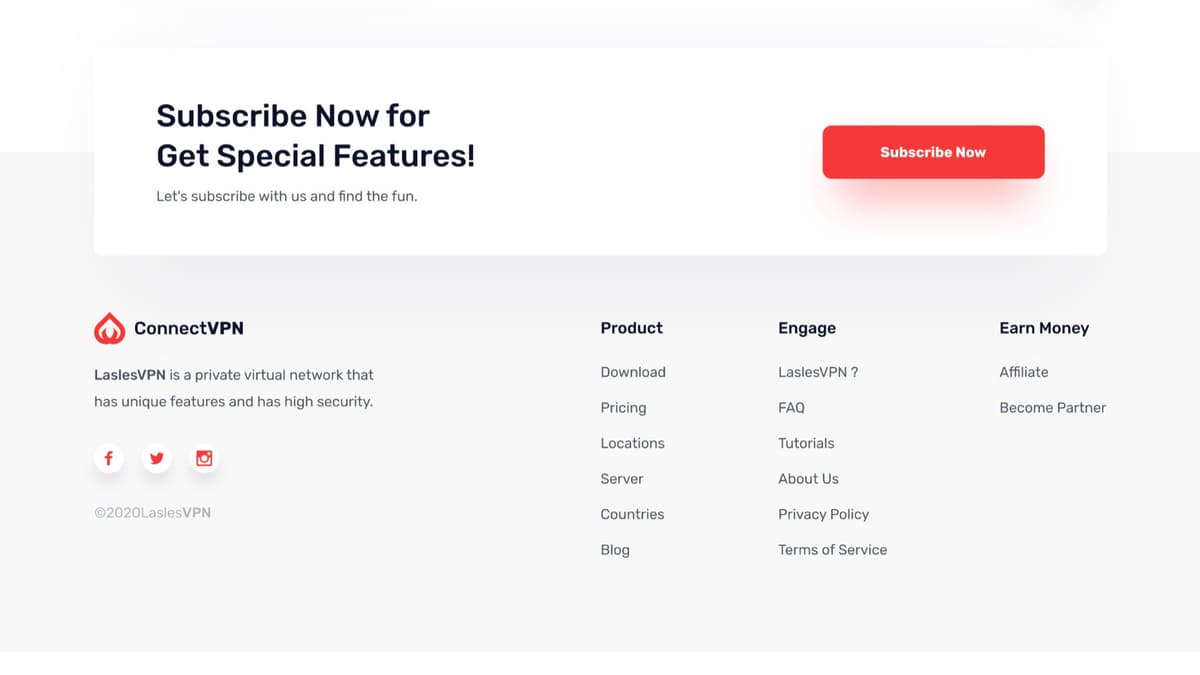The width and height of the screenshot is (1200, 675).
Task: Open the FAQ link
Action: (791, 408)
